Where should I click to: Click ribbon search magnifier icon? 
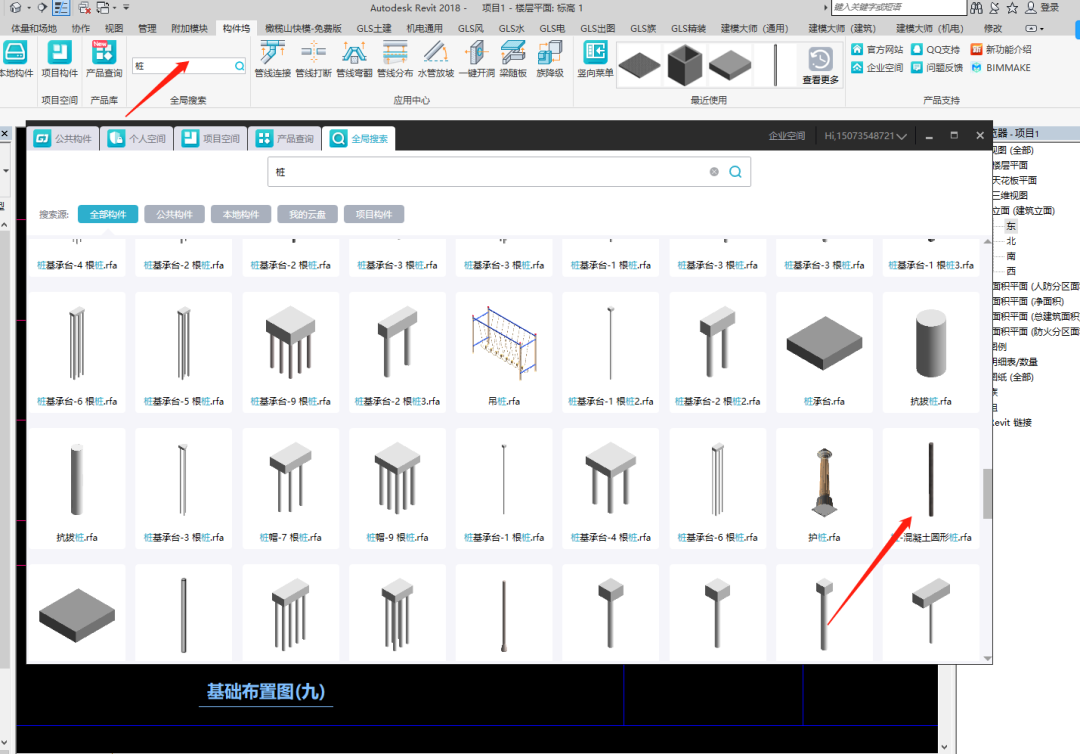[239, 66]
